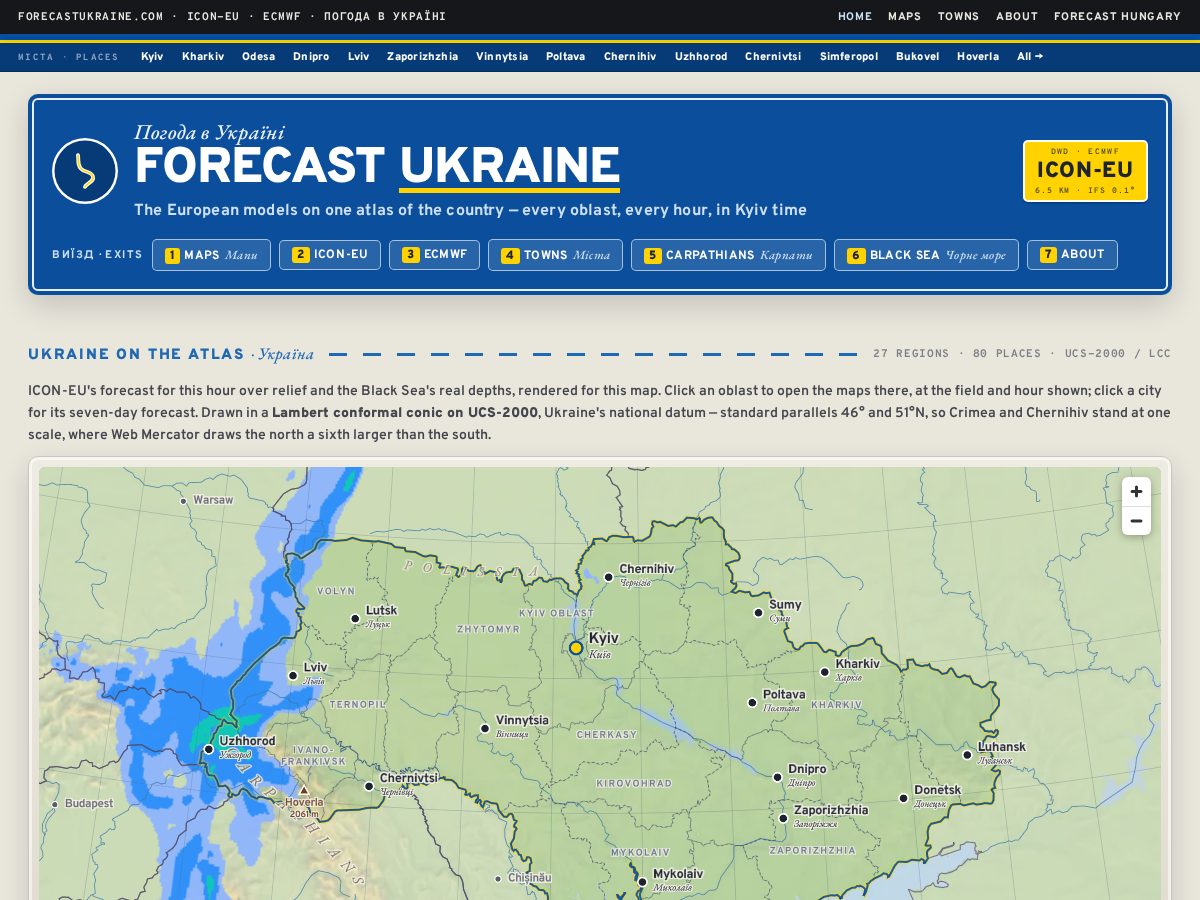Image resolution: width=1200 pixels, height=900 pixels.
Task: Open All places arrow link
Action: [1030, 57]
